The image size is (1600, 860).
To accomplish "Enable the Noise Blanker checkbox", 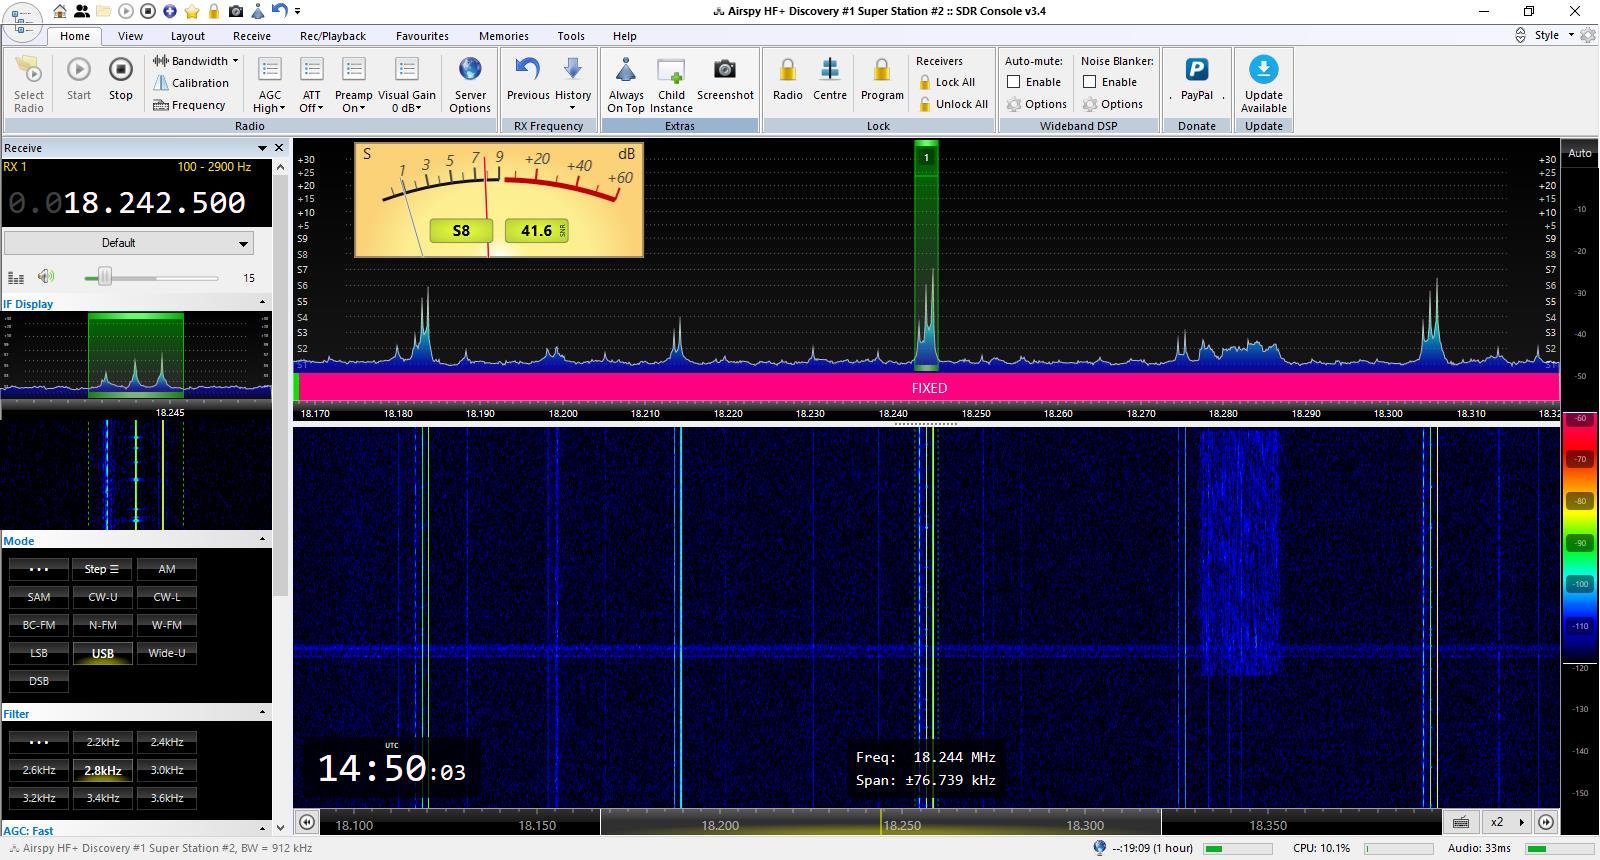I will pyautogui.click(x=1090, y=82).
